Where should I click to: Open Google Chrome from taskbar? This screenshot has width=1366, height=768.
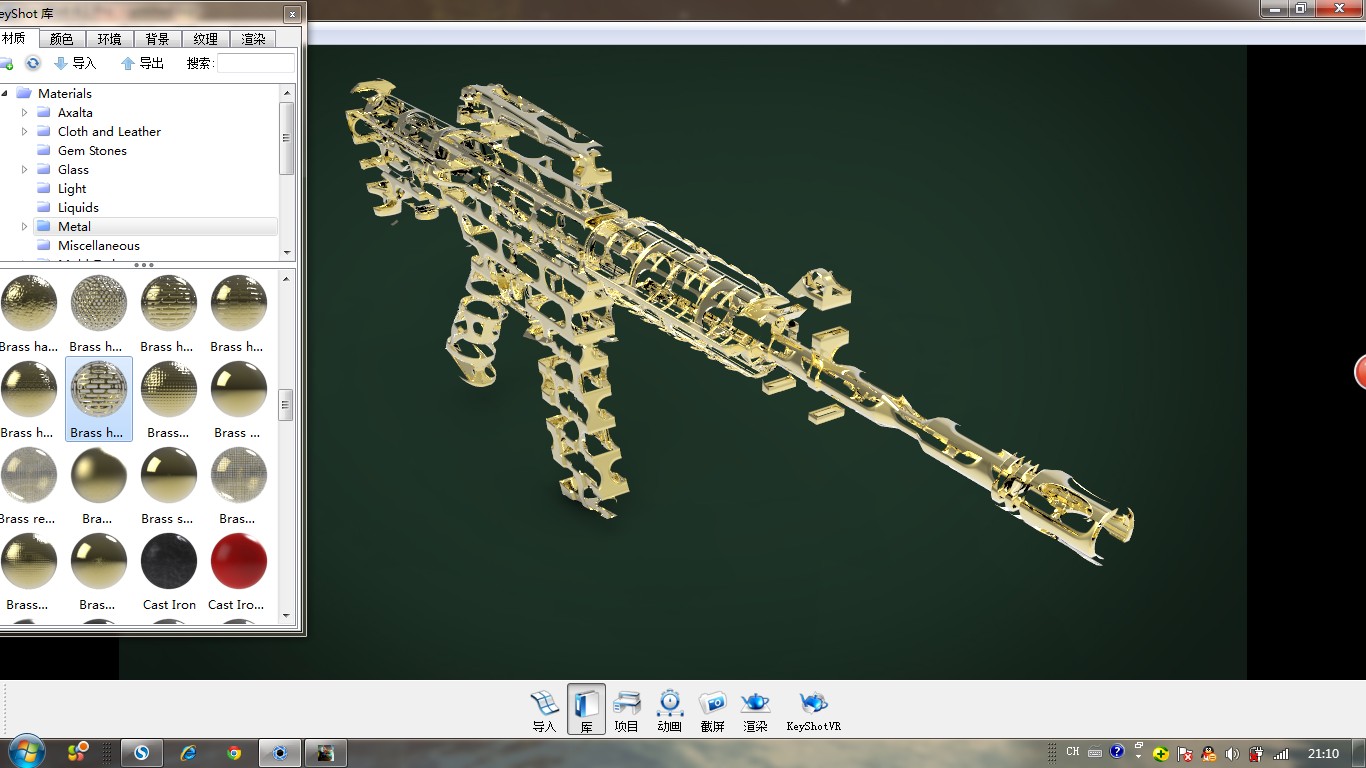233,753
